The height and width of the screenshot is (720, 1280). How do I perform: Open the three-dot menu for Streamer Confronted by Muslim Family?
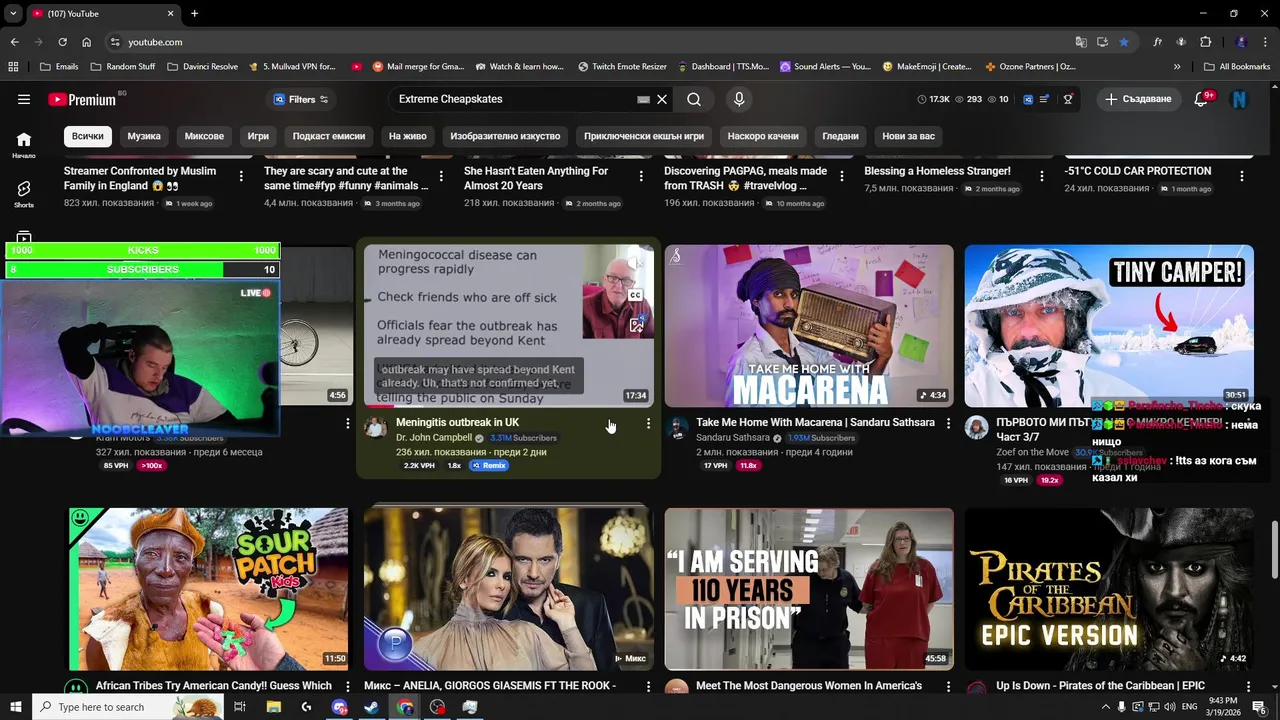point(241,176)
